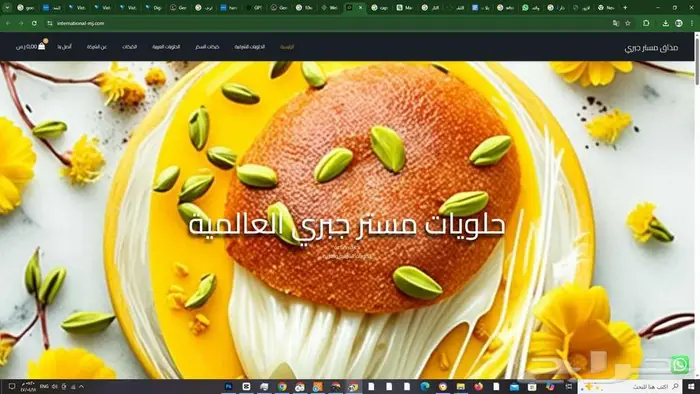
Task: Click the translate page icon in address bar
Action: [x=616, y=23]
